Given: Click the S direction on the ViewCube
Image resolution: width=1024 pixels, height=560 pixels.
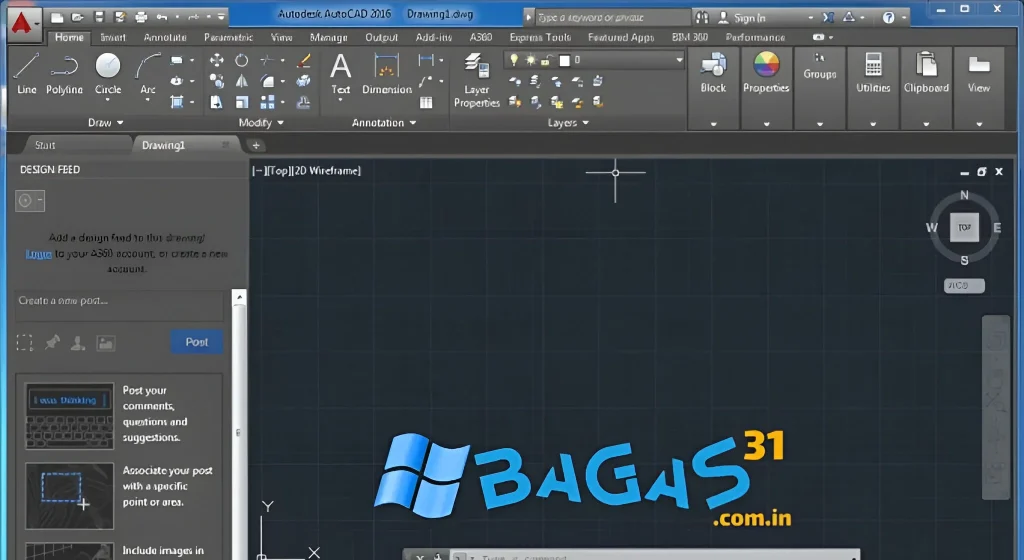Looking at the screenshot, I should click(965, 260).
